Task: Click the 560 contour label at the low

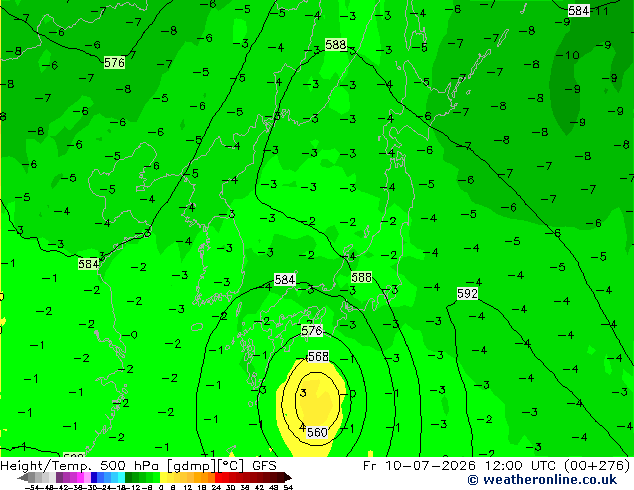Action: tap(317, 433)
